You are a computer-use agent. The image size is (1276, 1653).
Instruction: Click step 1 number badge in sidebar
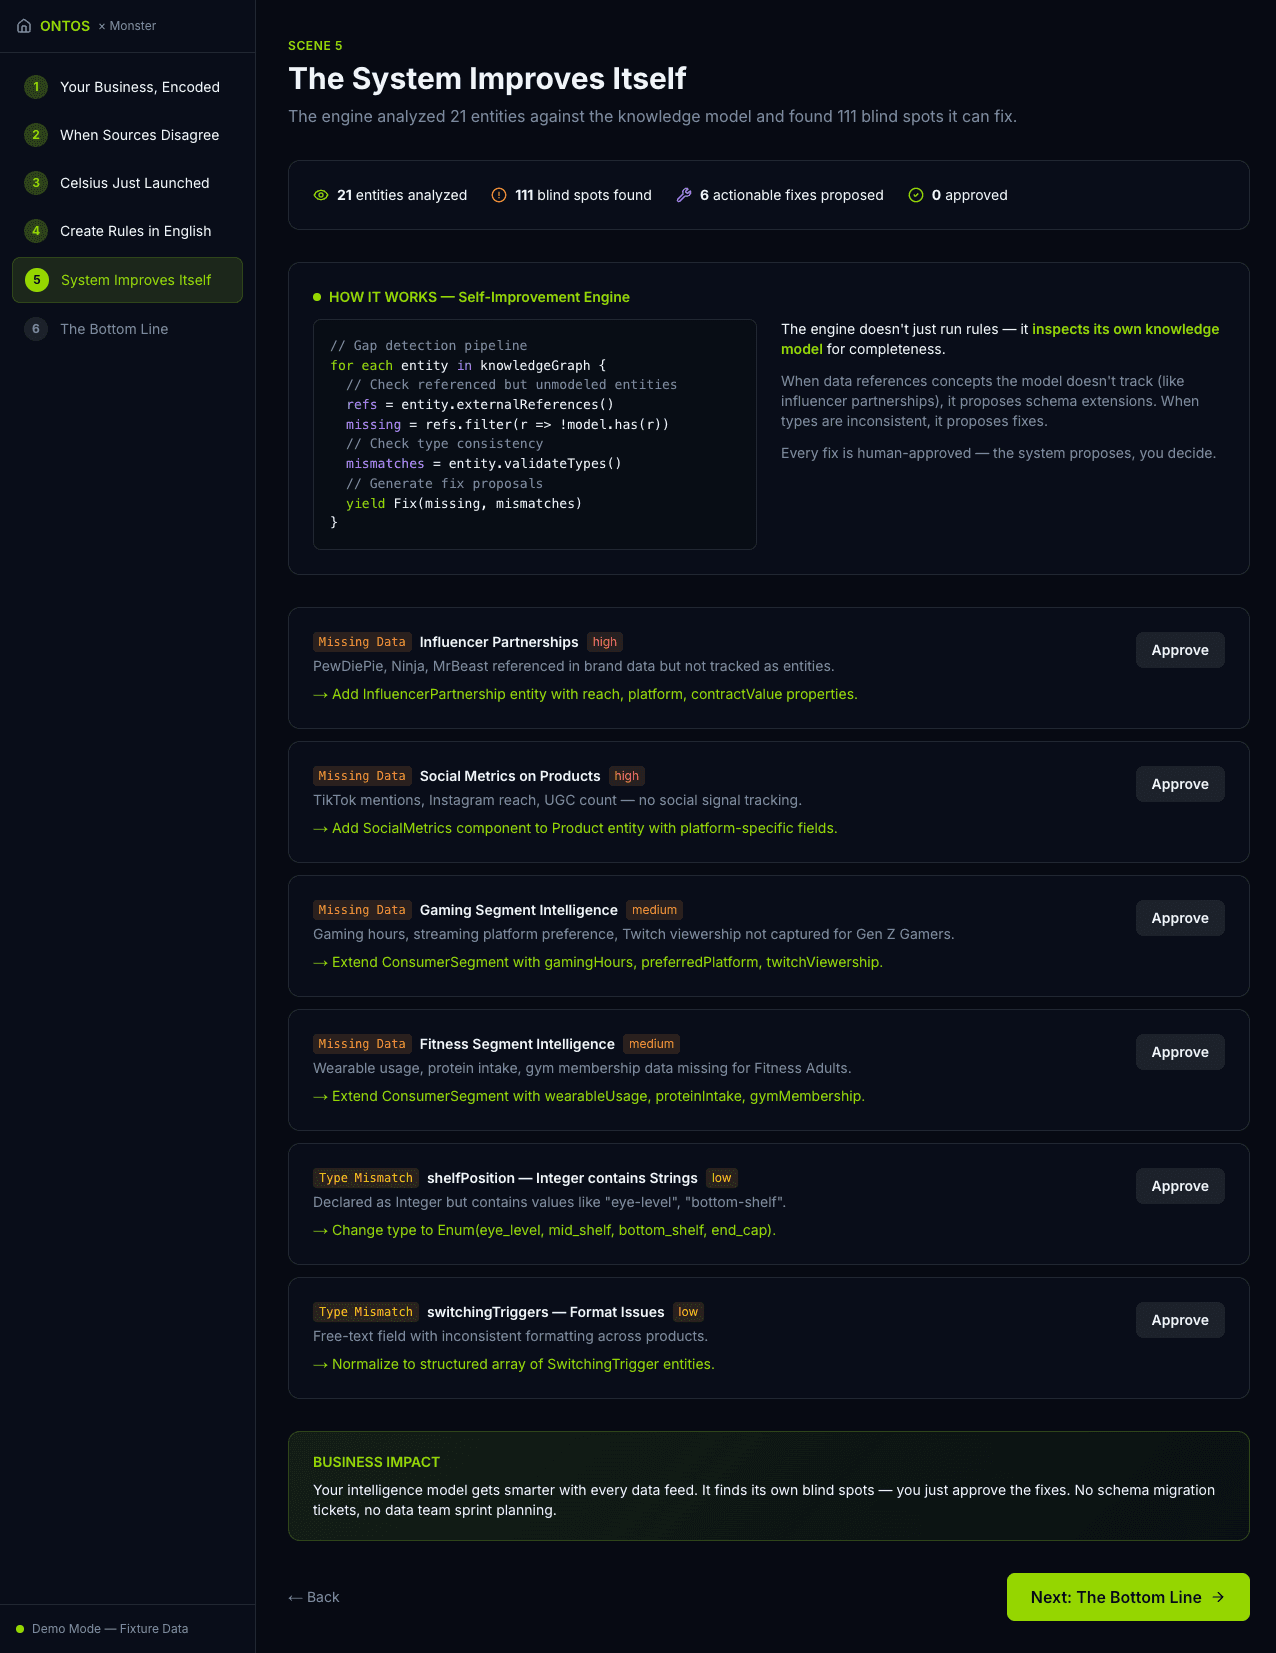click(36, 87)
